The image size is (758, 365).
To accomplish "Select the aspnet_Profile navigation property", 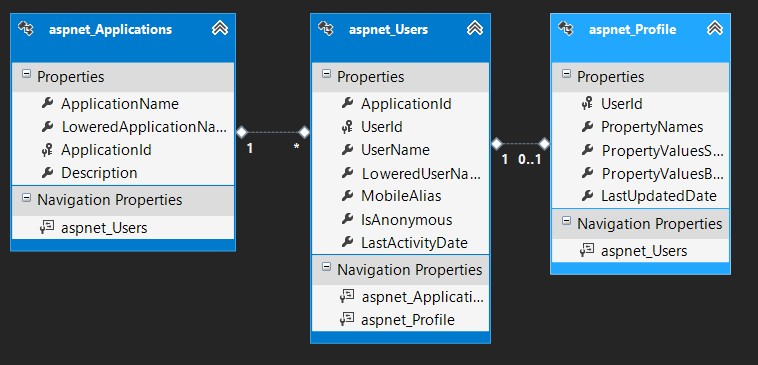I will click(408, 320).
